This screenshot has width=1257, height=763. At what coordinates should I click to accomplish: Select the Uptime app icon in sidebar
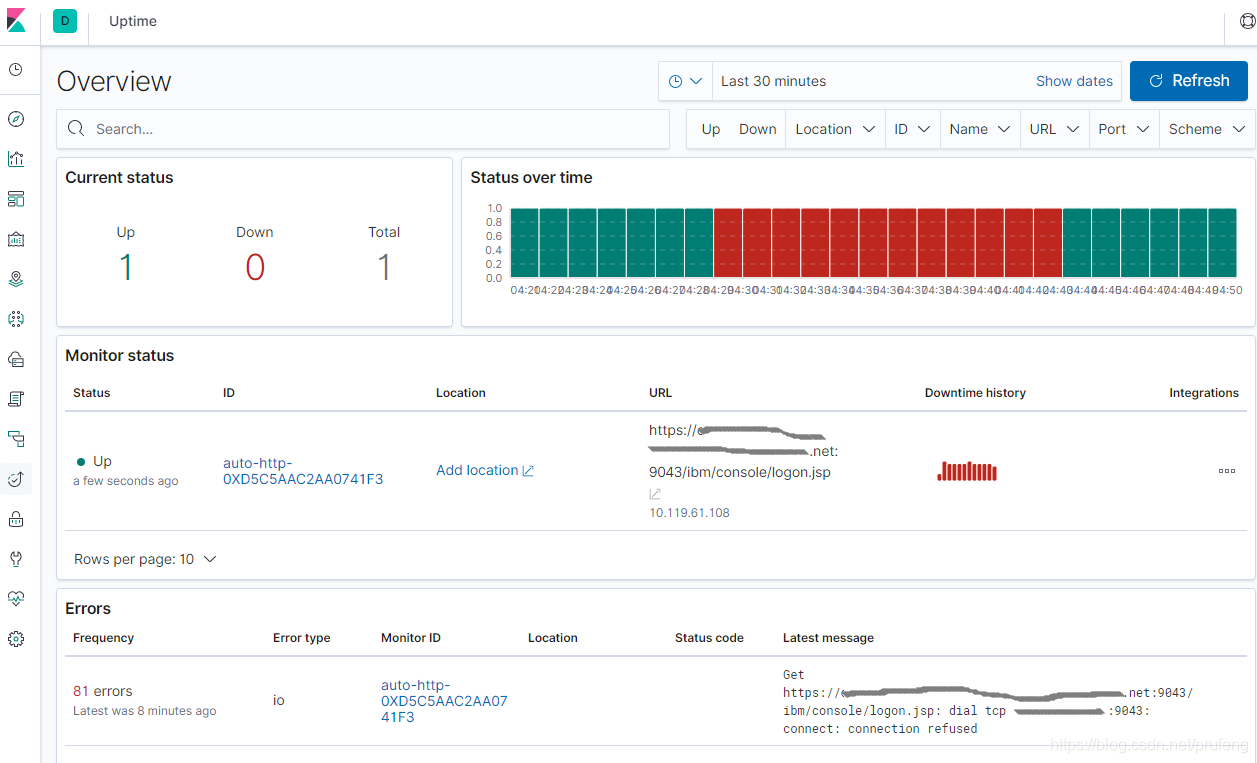pyautogui.click(x=16, y=478)
